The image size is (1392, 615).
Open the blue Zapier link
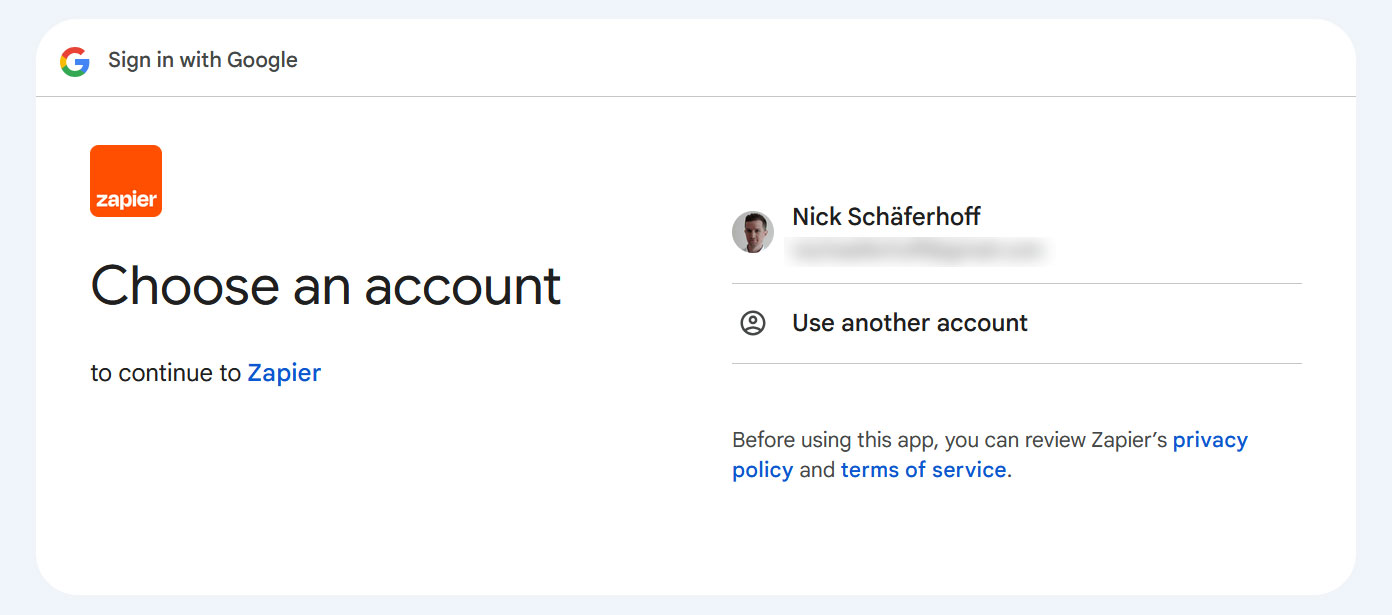pos(284,373)
